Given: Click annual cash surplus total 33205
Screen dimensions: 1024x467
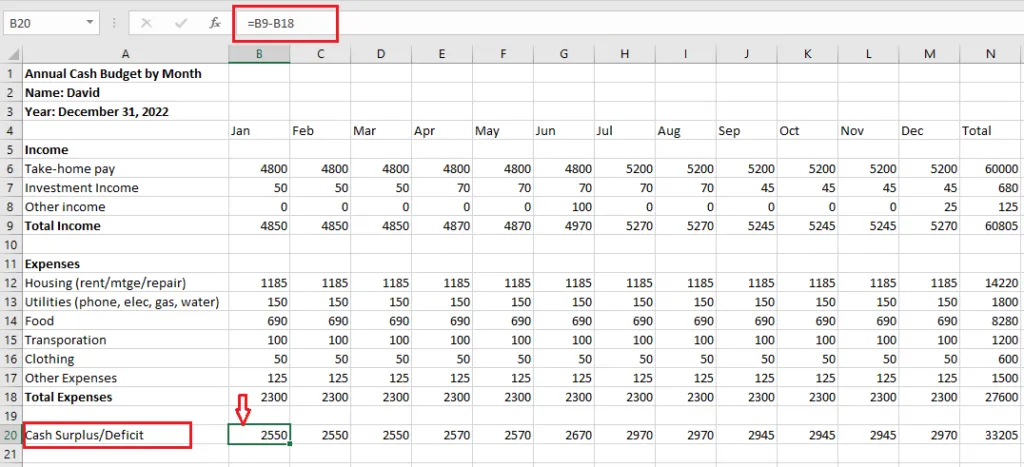Looking at the screenshot, I should [991, 435].
